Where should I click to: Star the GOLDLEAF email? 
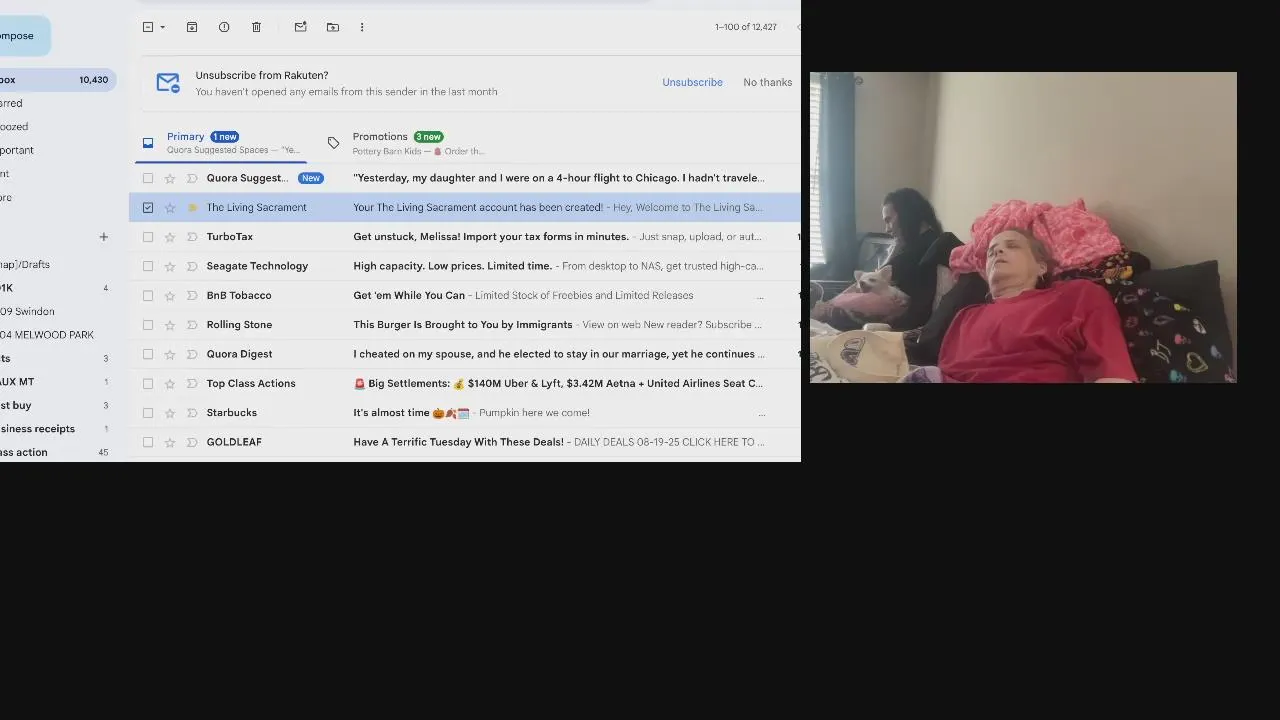point(170,442)
